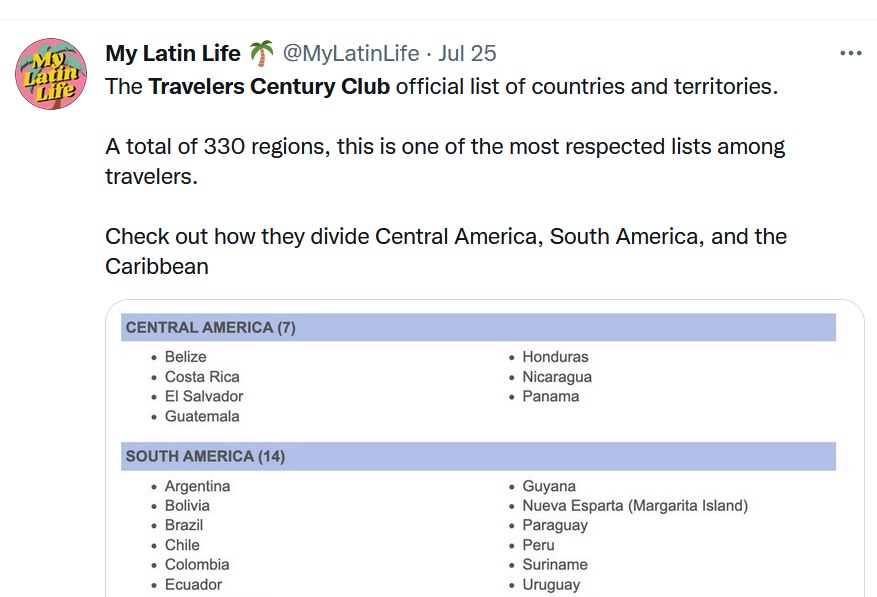Viewport: 877px width, 597px height.
Task: Click the tweet text about 330 regions
Action: [445, 147]
